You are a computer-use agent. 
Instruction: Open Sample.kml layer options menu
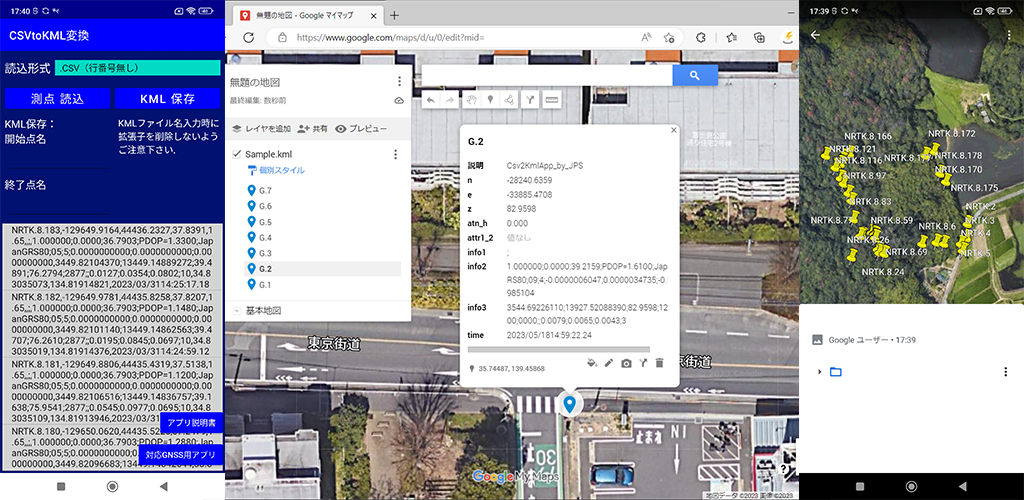[x=394, y=155]
